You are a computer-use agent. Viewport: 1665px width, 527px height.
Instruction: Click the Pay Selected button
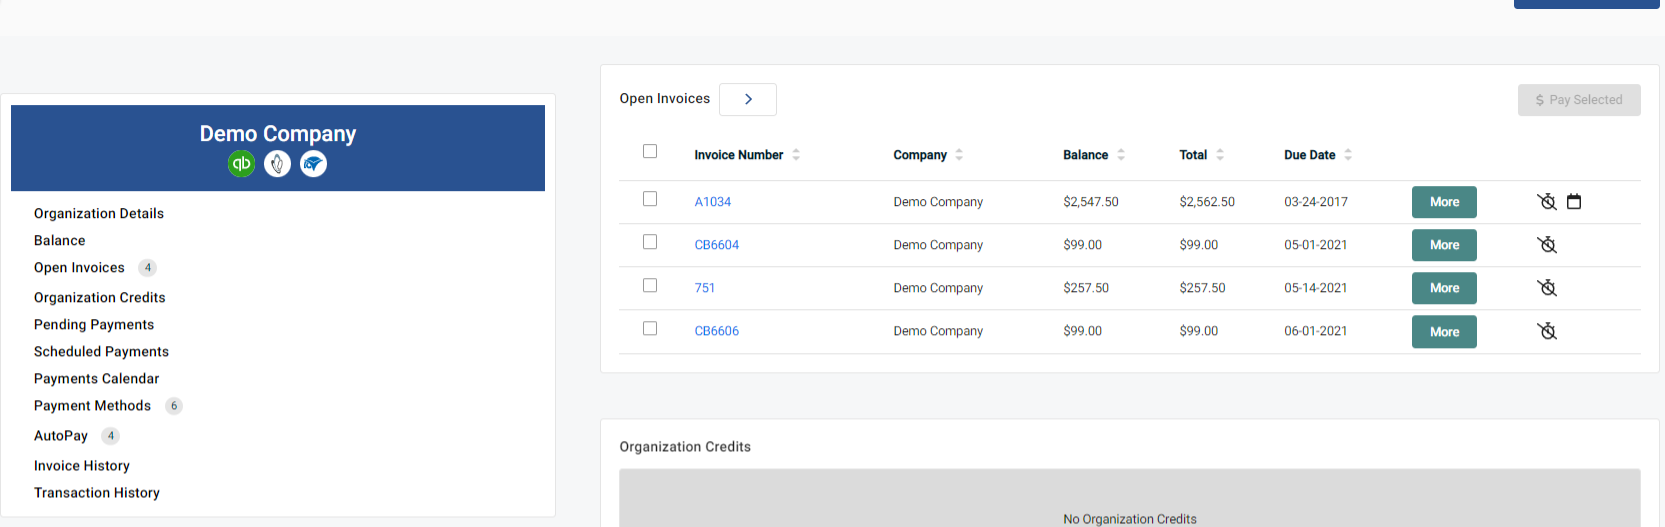point(1578,100)
